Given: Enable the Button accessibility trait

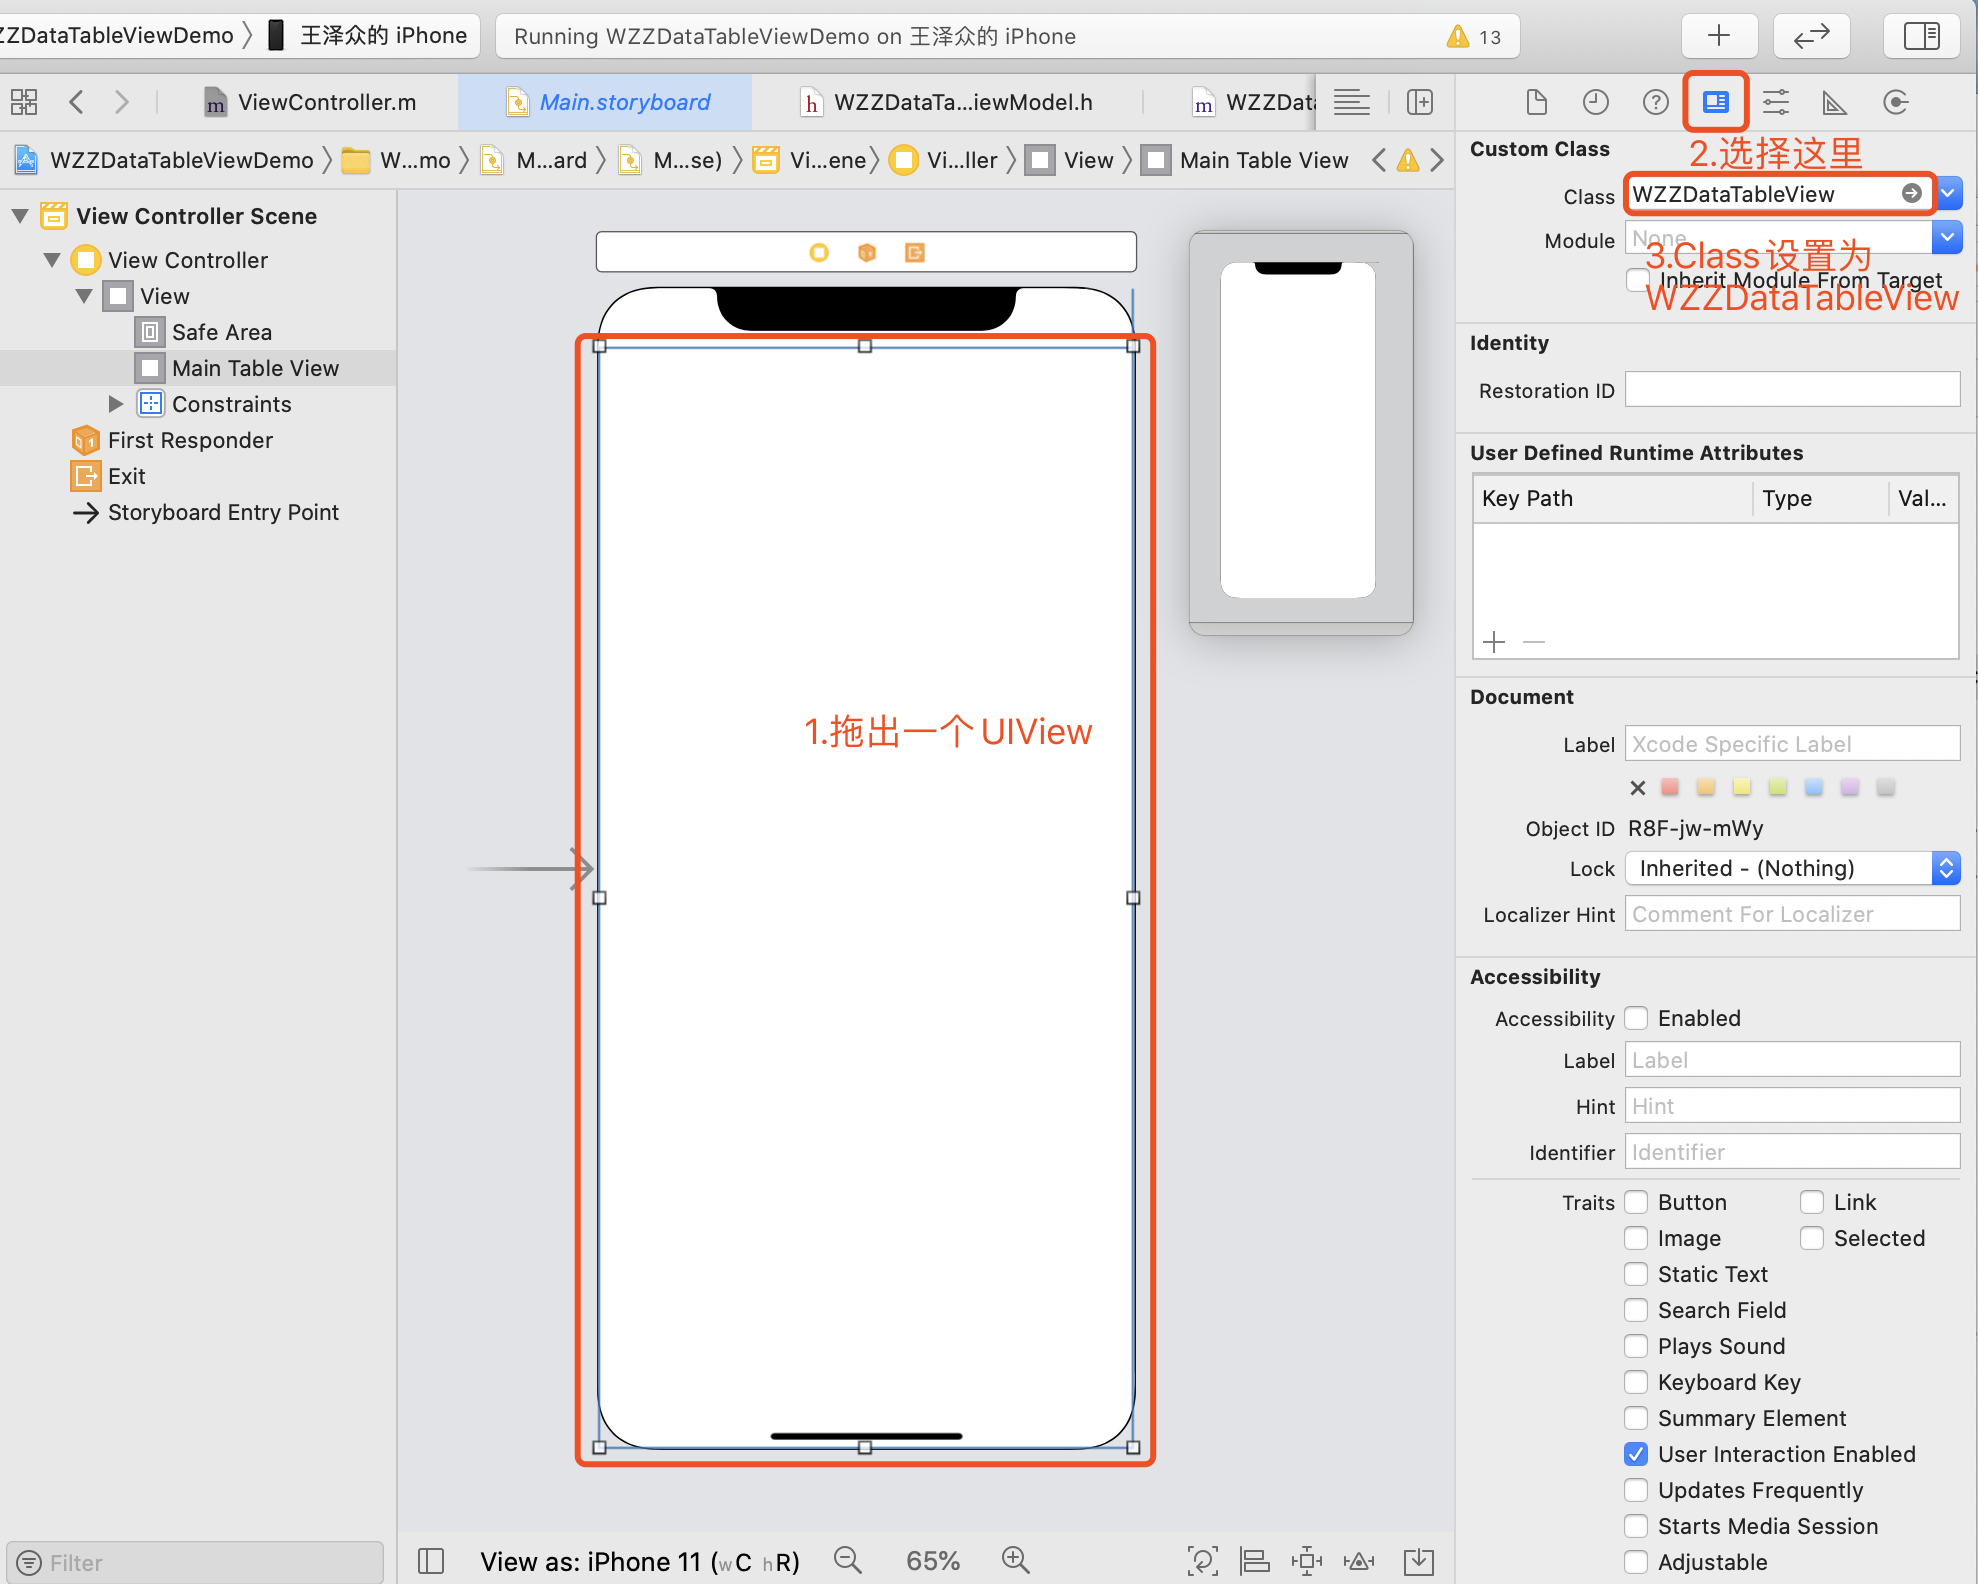Looking at the screenshot, I should pyautogui.click(x=1636, y=1202).
